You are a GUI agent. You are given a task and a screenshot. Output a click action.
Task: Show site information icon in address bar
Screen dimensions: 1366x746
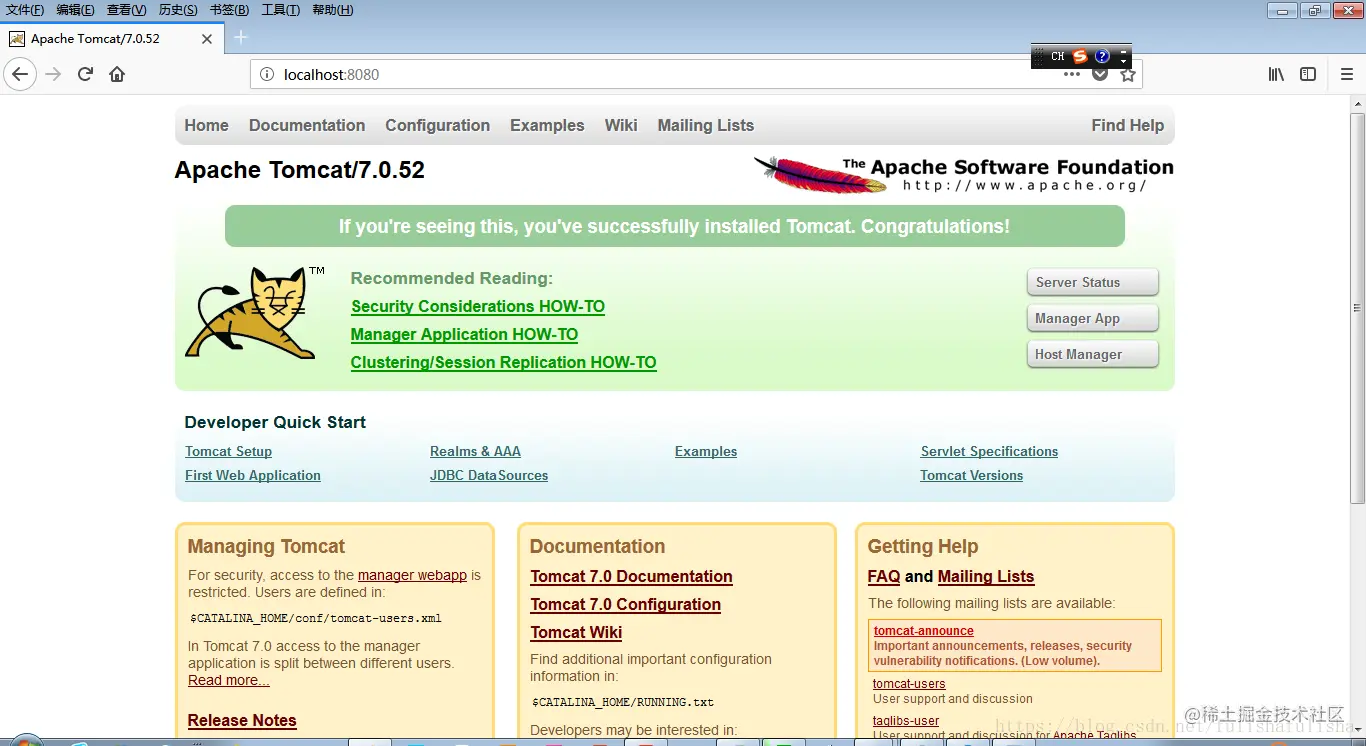(x=266, y=74)
